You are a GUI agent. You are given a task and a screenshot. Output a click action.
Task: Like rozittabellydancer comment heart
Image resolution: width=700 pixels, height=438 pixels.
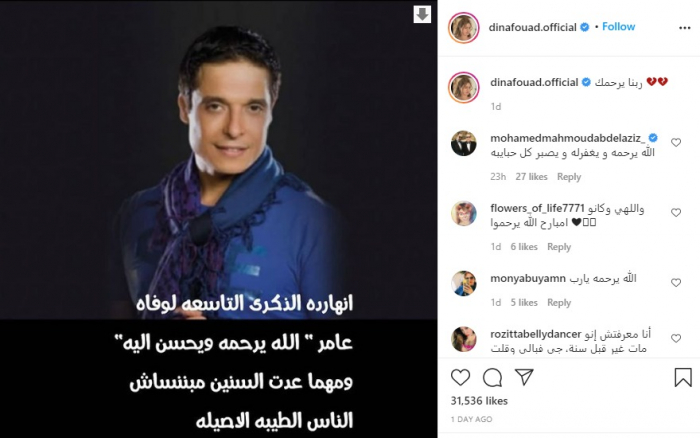pos(676,338)
